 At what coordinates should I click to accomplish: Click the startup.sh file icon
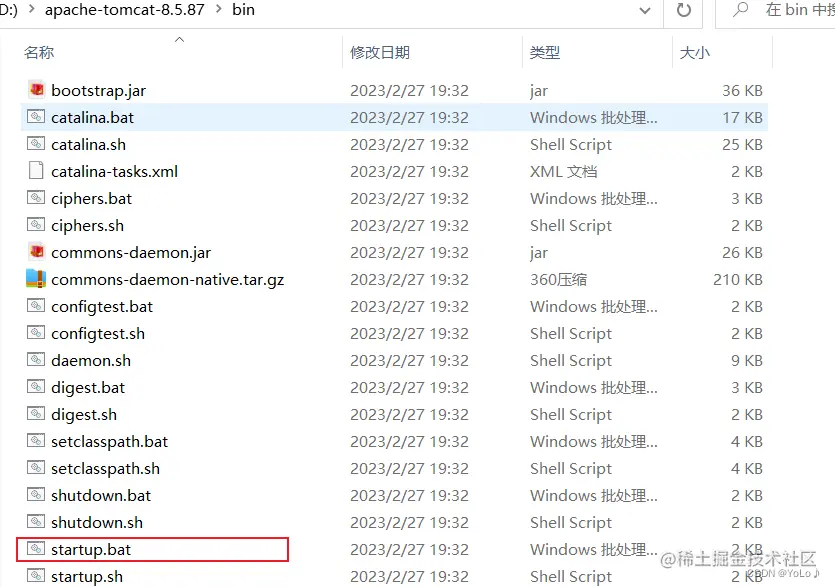[x=36, y=576]
